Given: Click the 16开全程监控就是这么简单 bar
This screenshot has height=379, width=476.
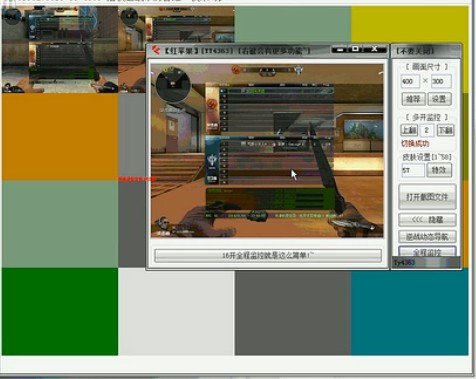Looking at the screenshot, I should [268, 256].
